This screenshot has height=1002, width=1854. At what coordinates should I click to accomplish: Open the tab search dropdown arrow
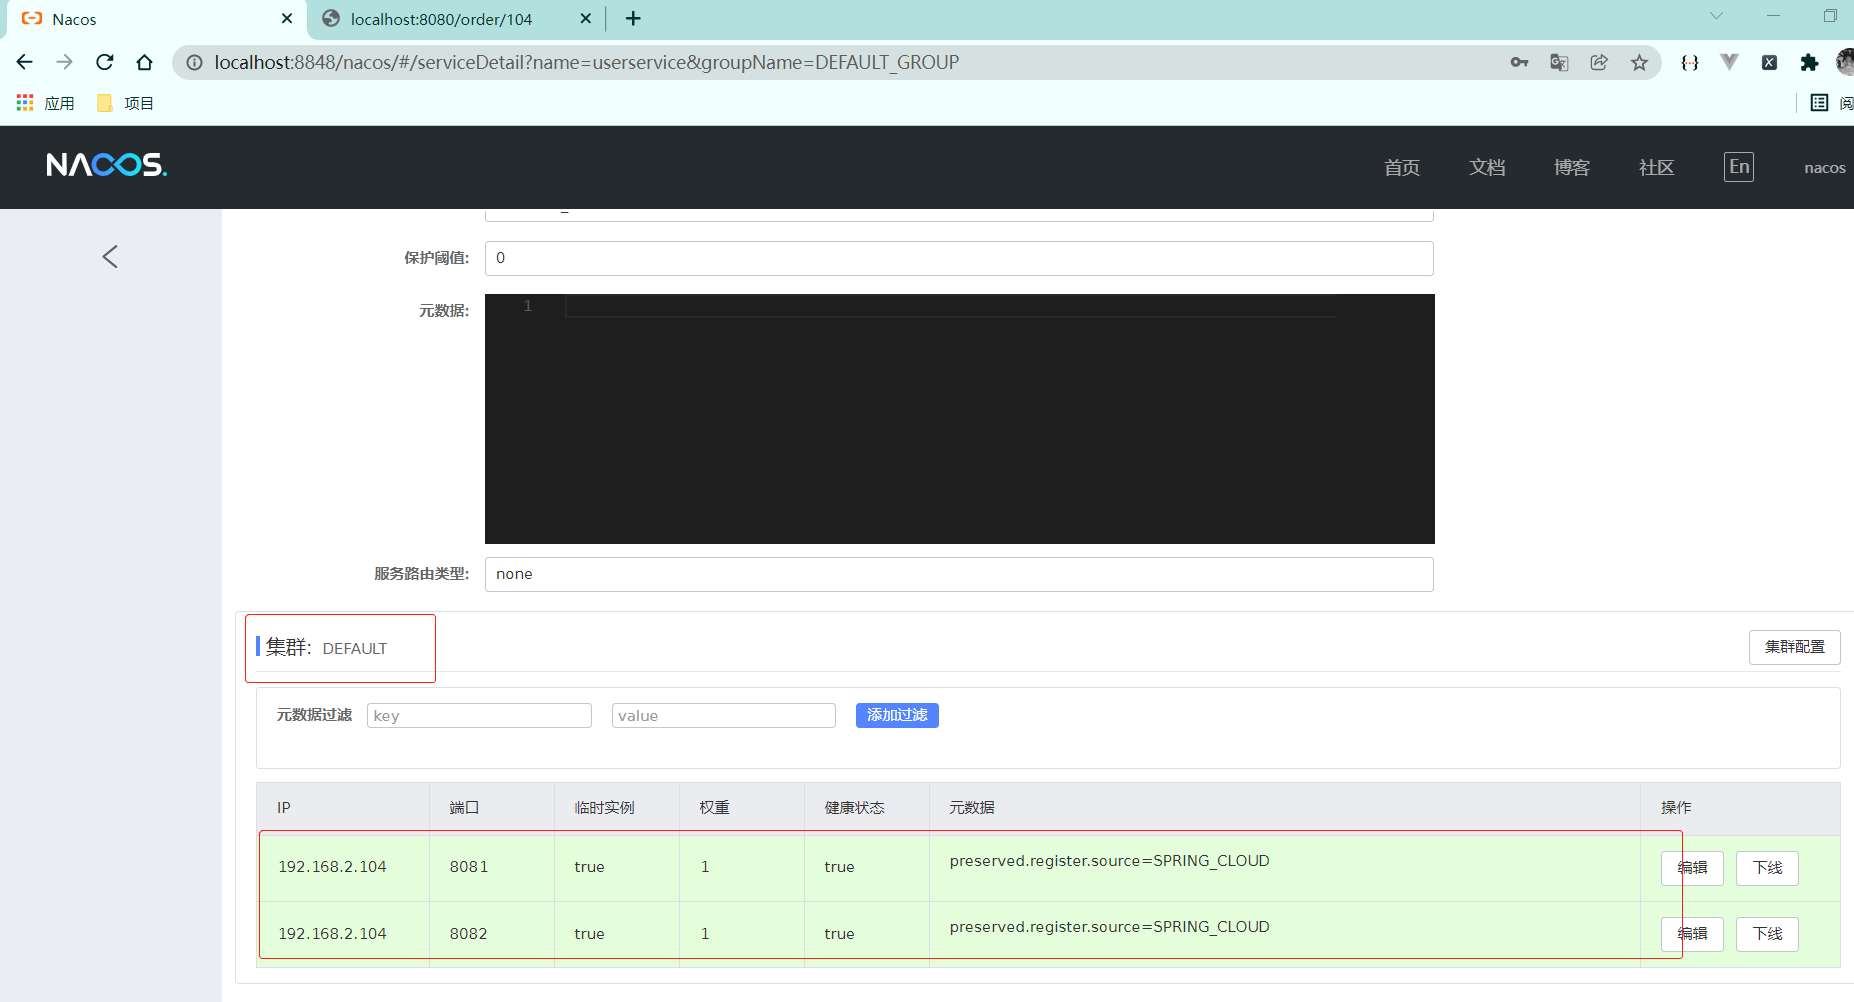coord(1716,16)
